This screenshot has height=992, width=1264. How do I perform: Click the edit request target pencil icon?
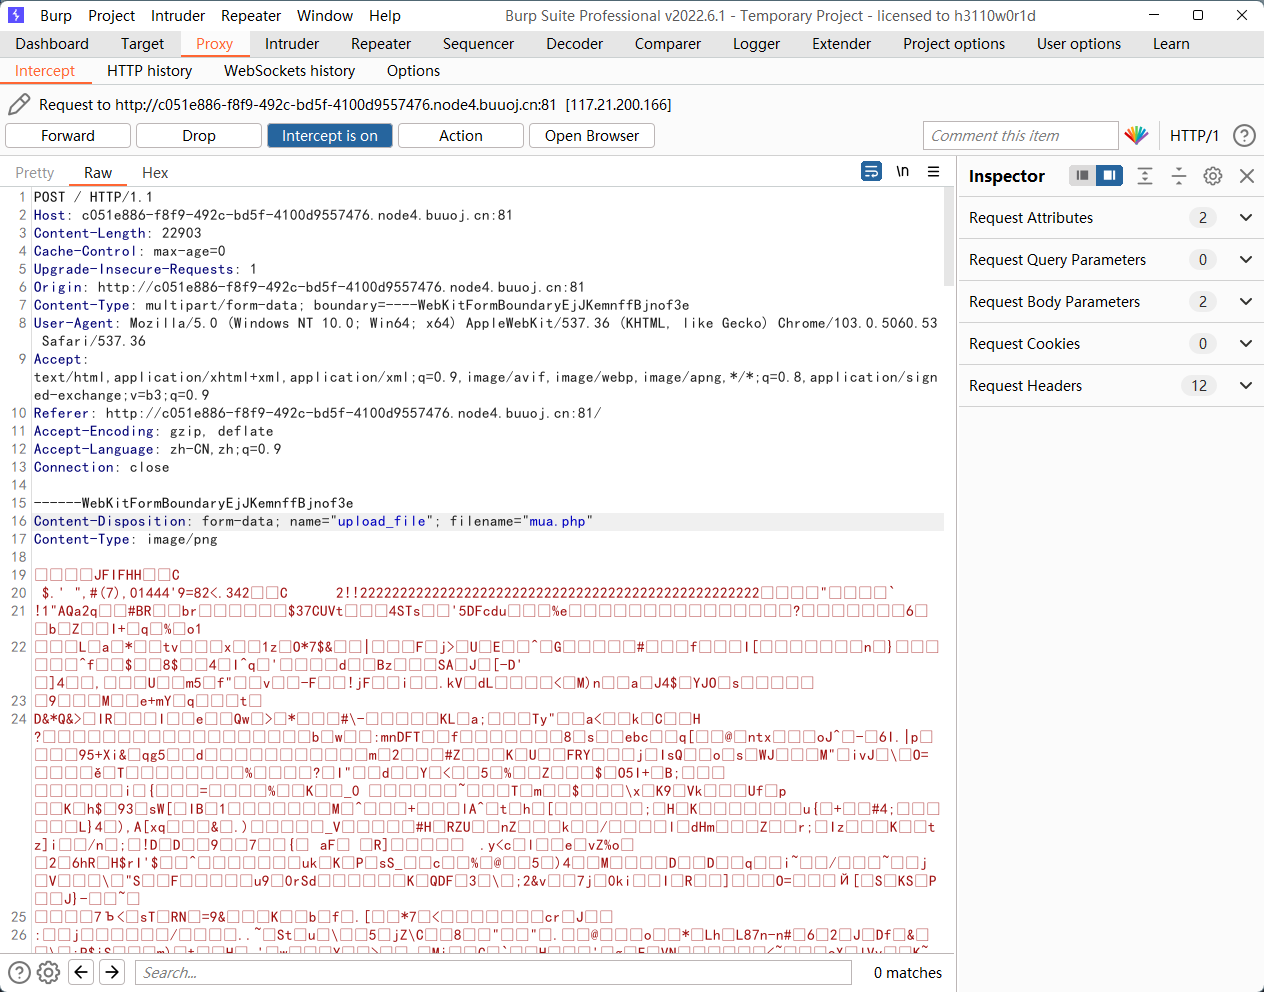(x=19, y=104)
